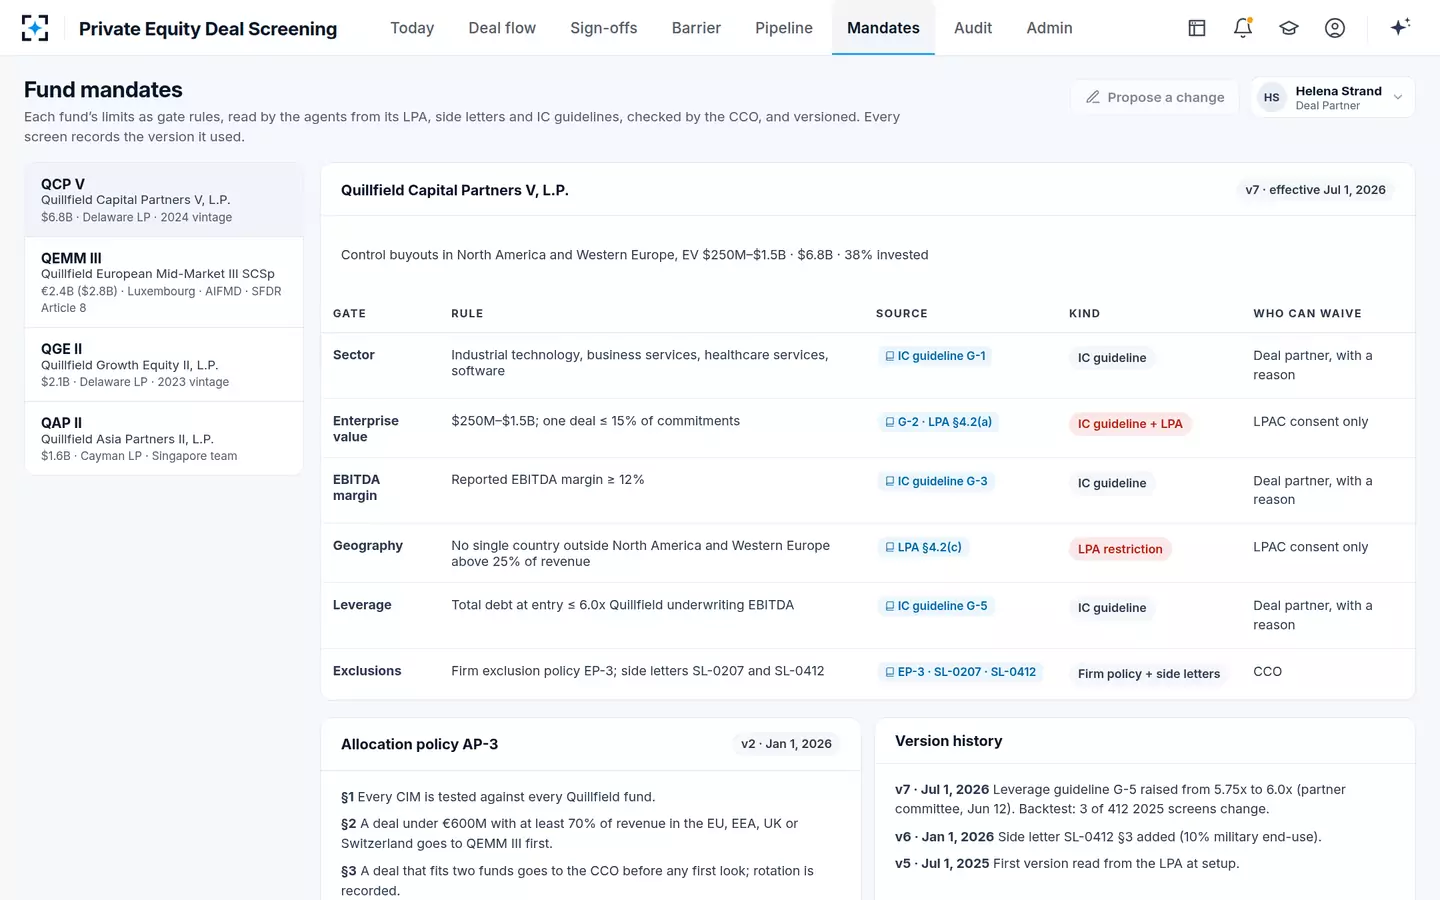Open the Sign-offs tab
Viewport: 1440px width, 900px height.
(x=603, y=28)
